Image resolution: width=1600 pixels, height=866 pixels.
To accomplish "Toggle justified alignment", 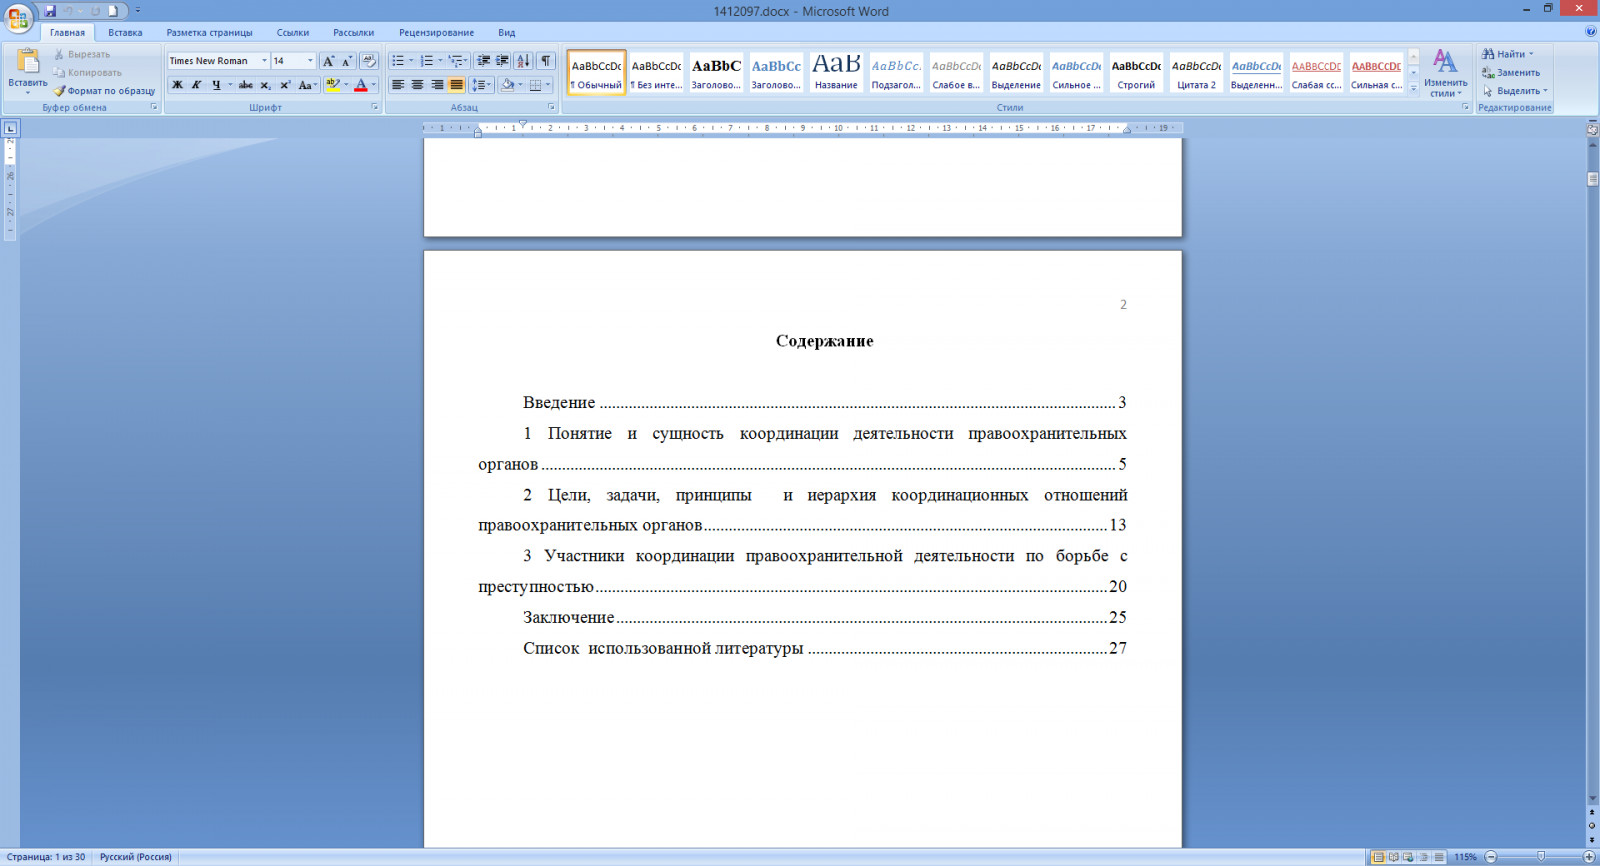I will point(456,85).
